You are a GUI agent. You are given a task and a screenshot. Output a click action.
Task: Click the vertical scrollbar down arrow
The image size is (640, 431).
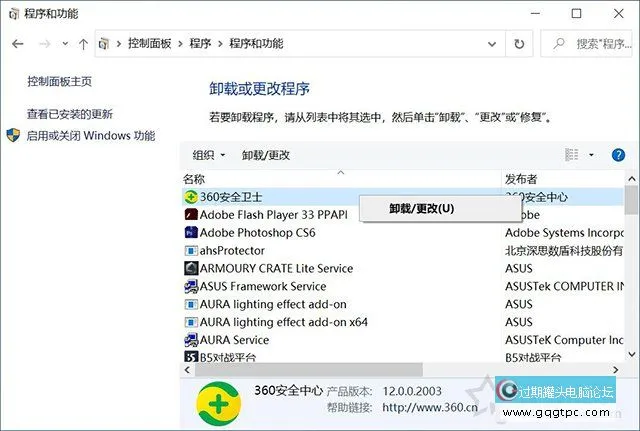pos(631,354)
